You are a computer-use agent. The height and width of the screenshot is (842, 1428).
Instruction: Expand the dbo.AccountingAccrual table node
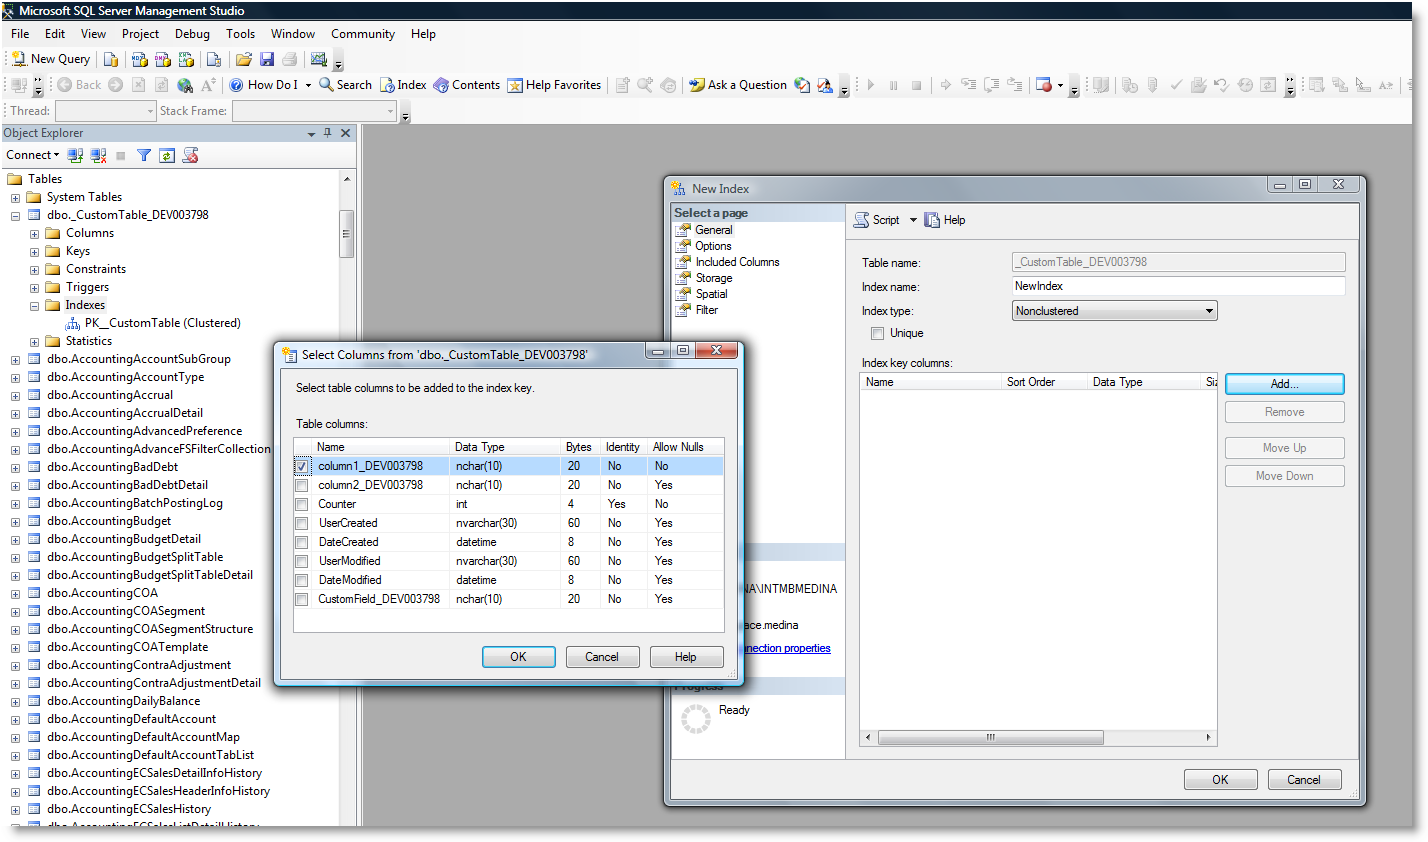pos(15,396)
